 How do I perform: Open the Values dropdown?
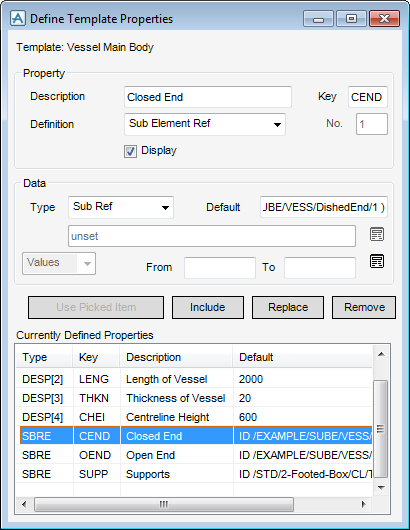(x=59, y=263)
